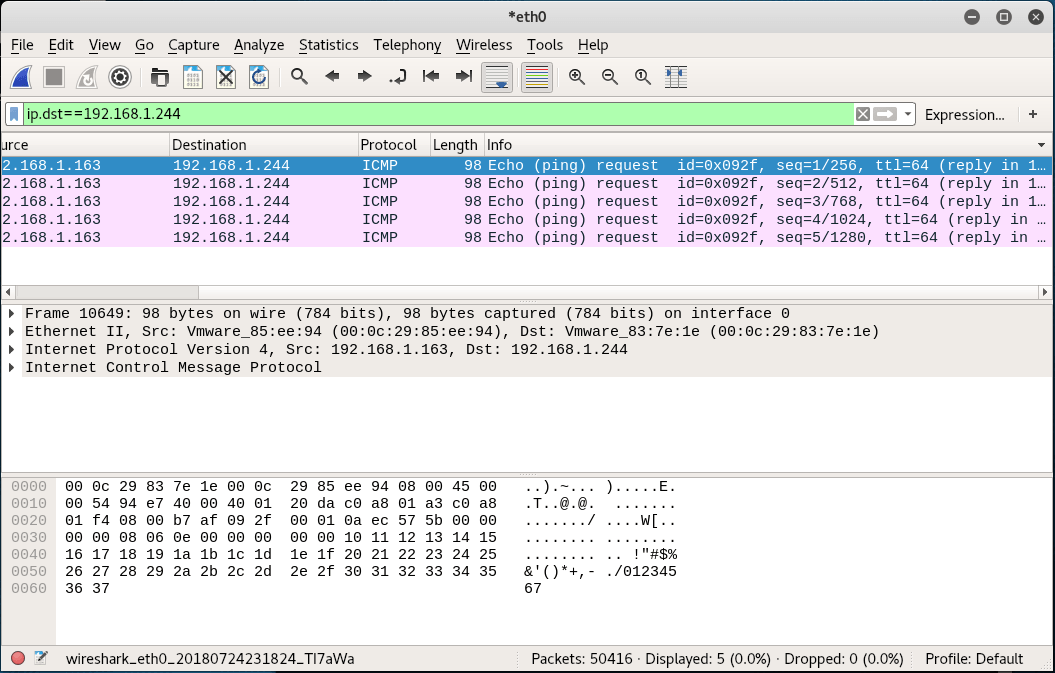Image resolution: width=1055 pixels, height=673 pixels.
Task: Open the Statistics menu
Action: click(329, 45)
